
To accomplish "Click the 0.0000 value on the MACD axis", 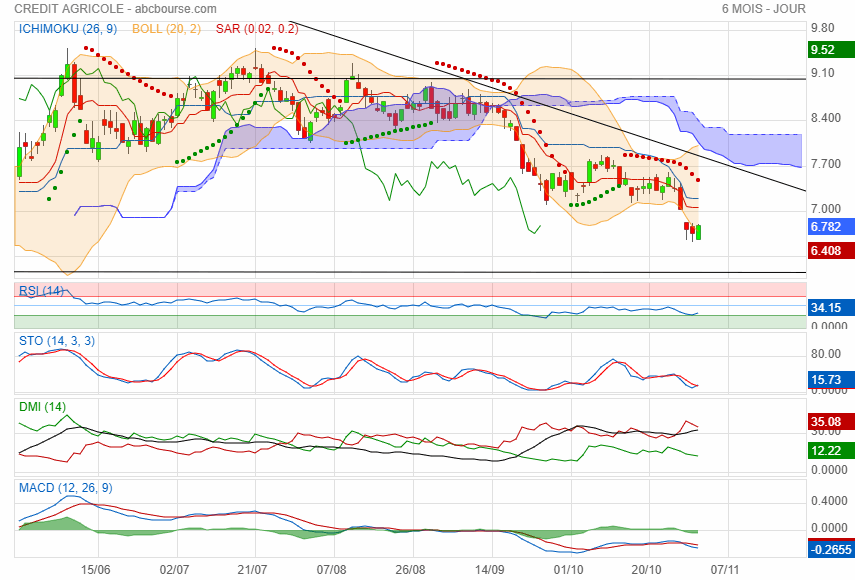I will 829,528.
